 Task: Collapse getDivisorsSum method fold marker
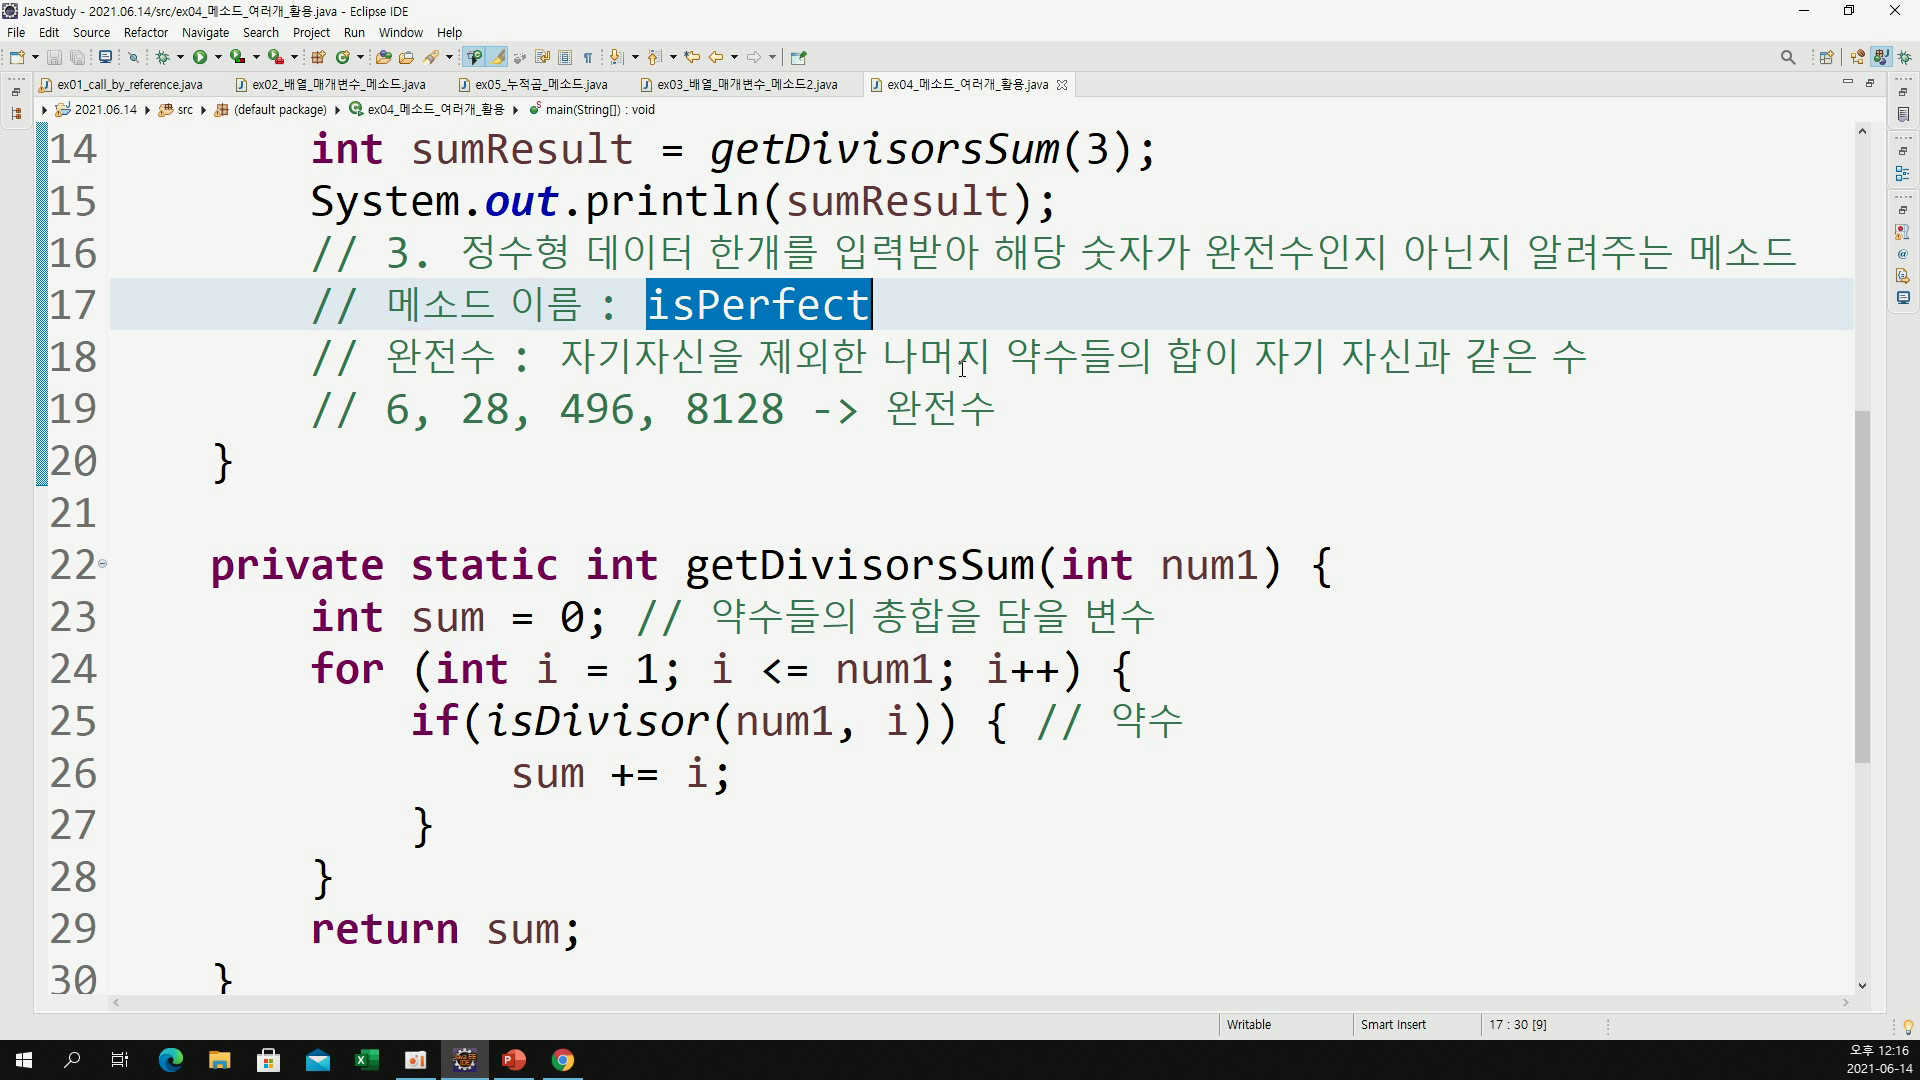102,564
